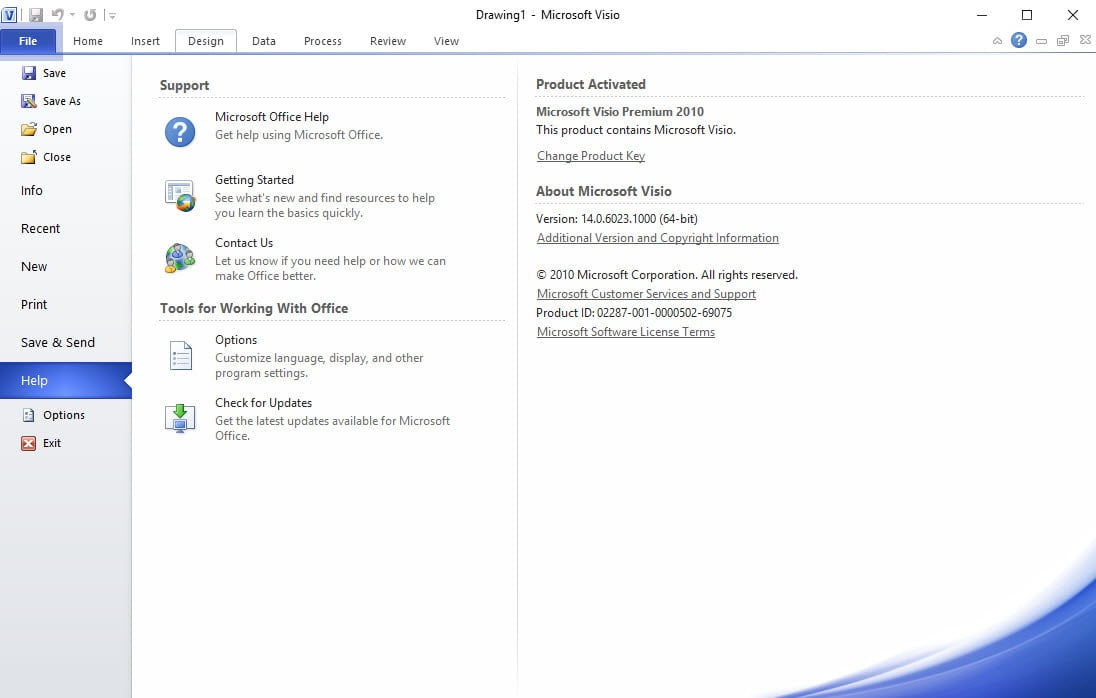Switch to the Design tab
Viewport: 1096px width, 698px height.
206,41
